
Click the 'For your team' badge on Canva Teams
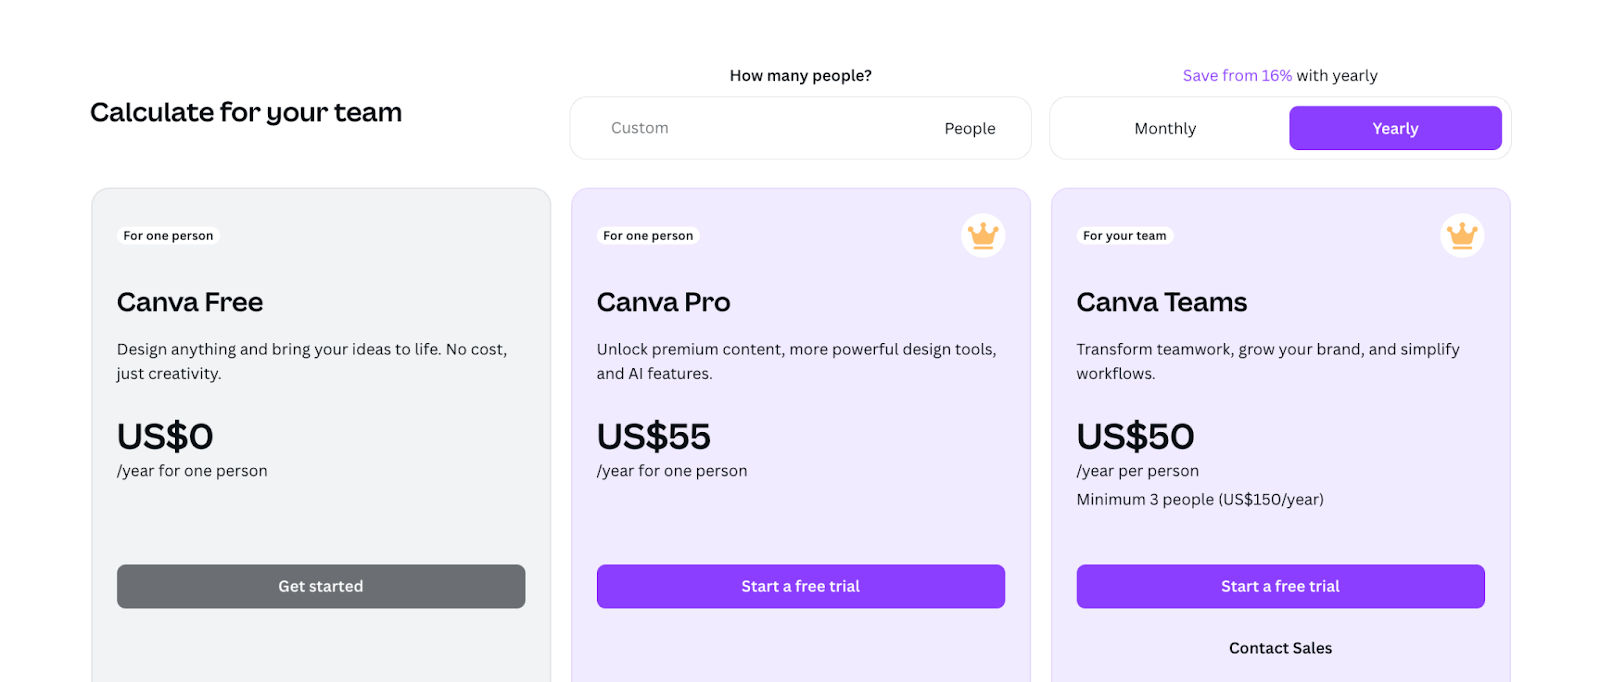pos(1125,235)
